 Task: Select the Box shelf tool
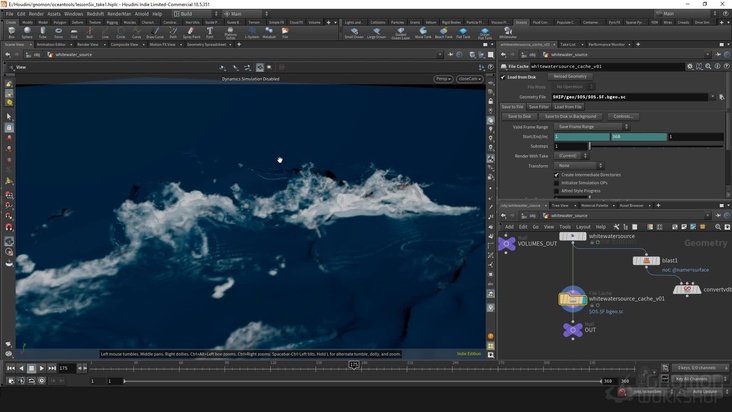coord(12,32)
